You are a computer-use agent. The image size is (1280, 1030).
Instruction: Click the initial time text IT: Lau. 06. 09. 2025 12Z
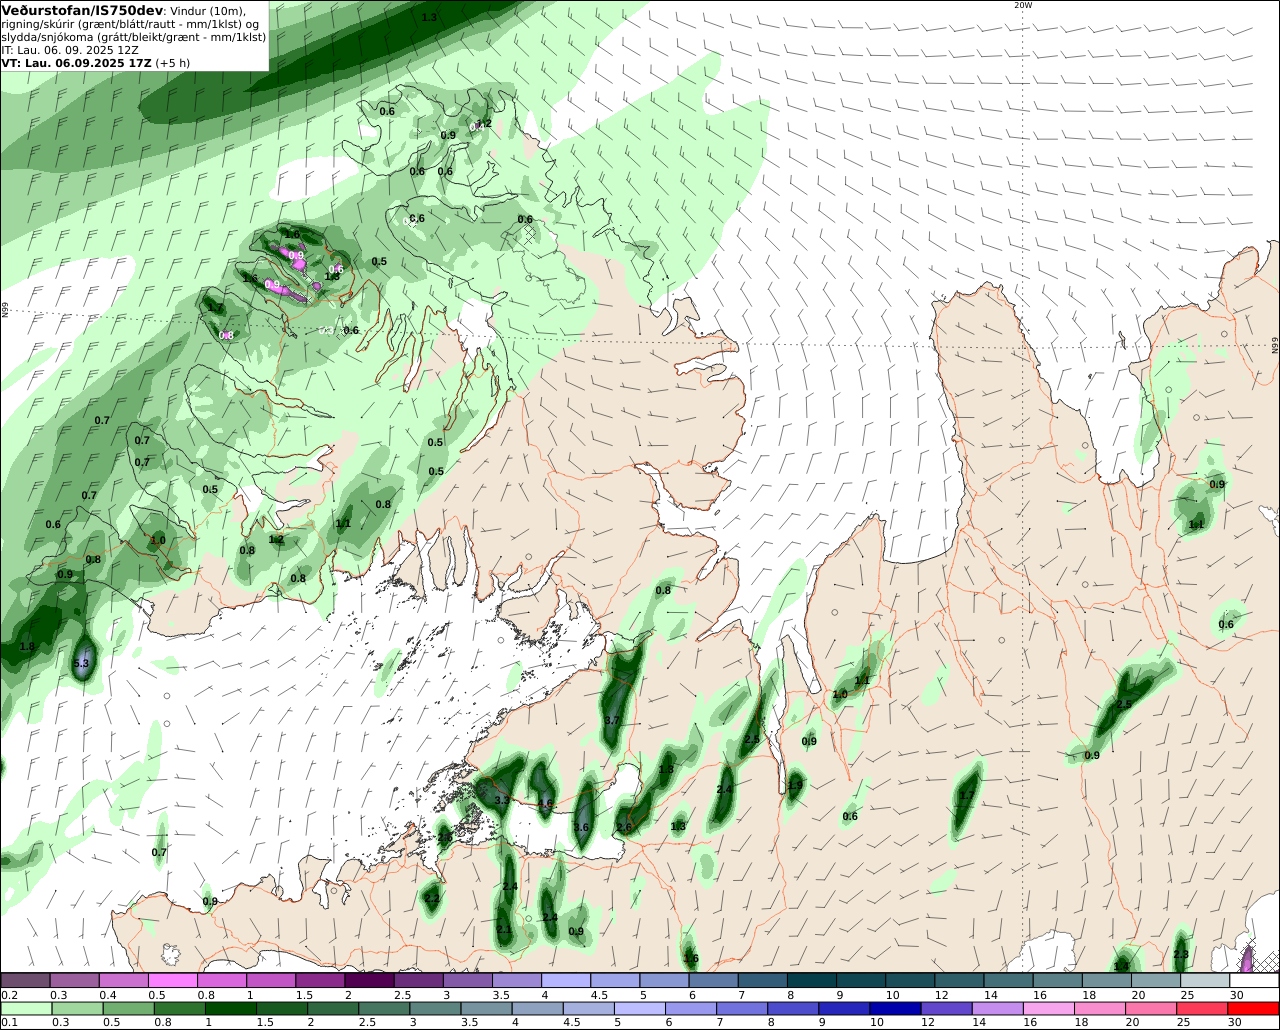pos(70,49)
